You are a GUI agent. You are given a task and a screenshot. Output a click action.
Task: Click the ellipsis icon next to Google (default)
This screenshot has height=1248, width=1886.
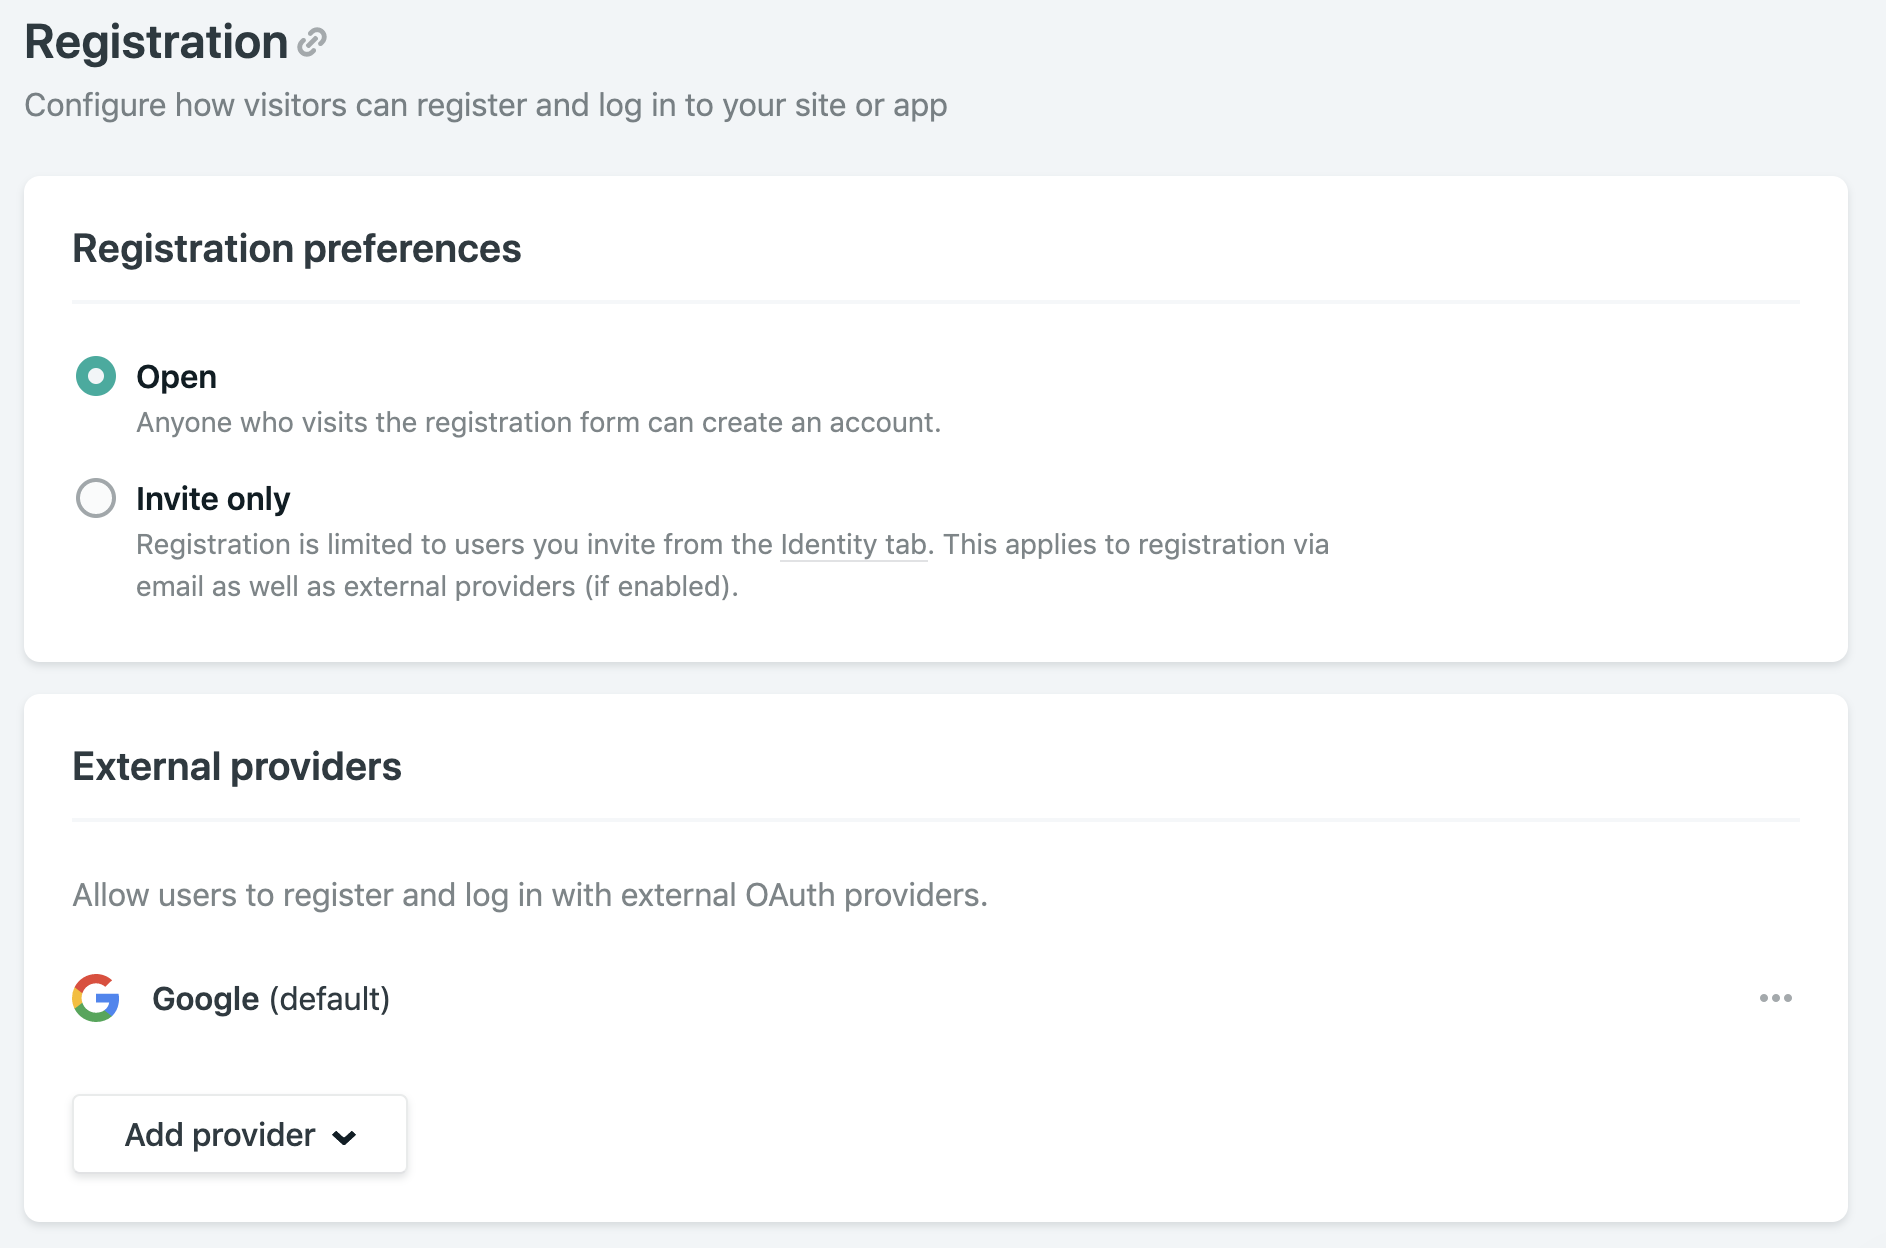point(1773,998)
